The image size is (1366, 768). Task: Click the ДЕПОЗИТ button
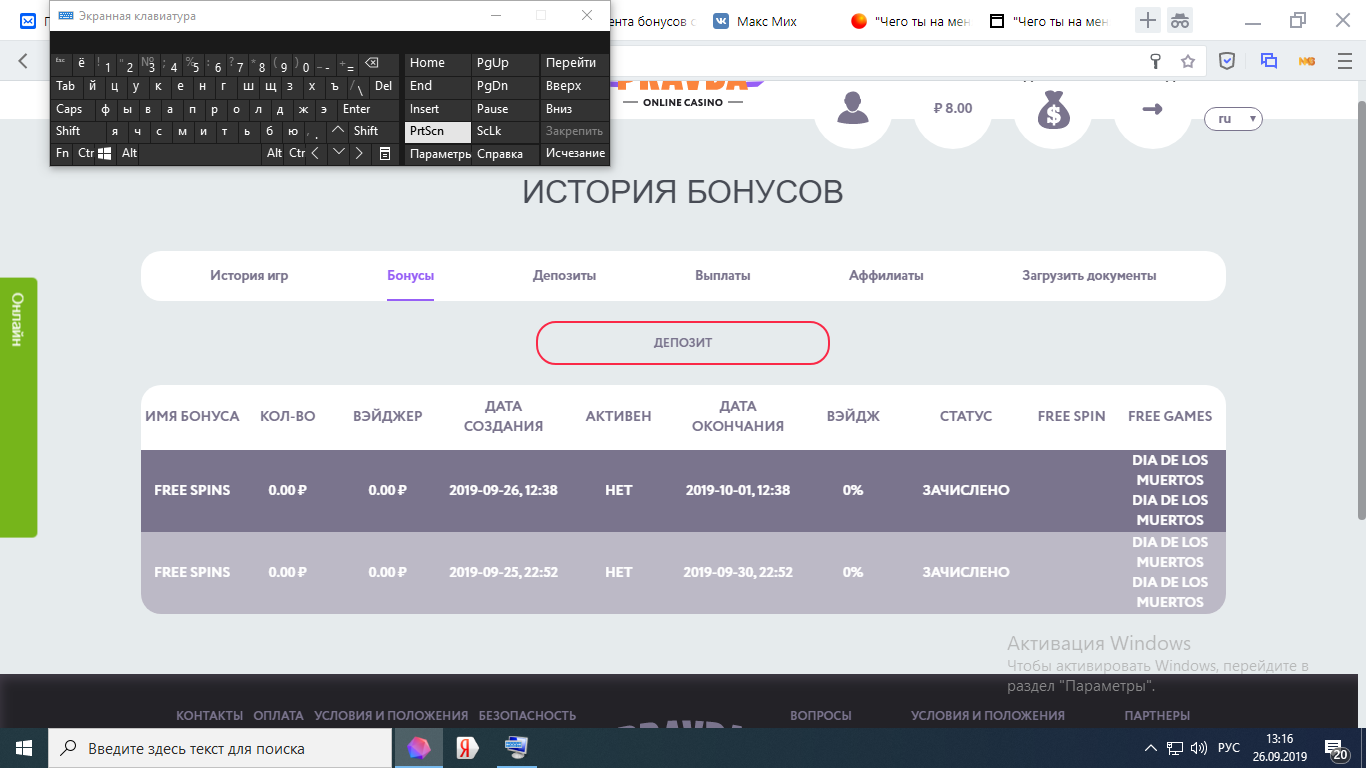[x=683, y=342]
